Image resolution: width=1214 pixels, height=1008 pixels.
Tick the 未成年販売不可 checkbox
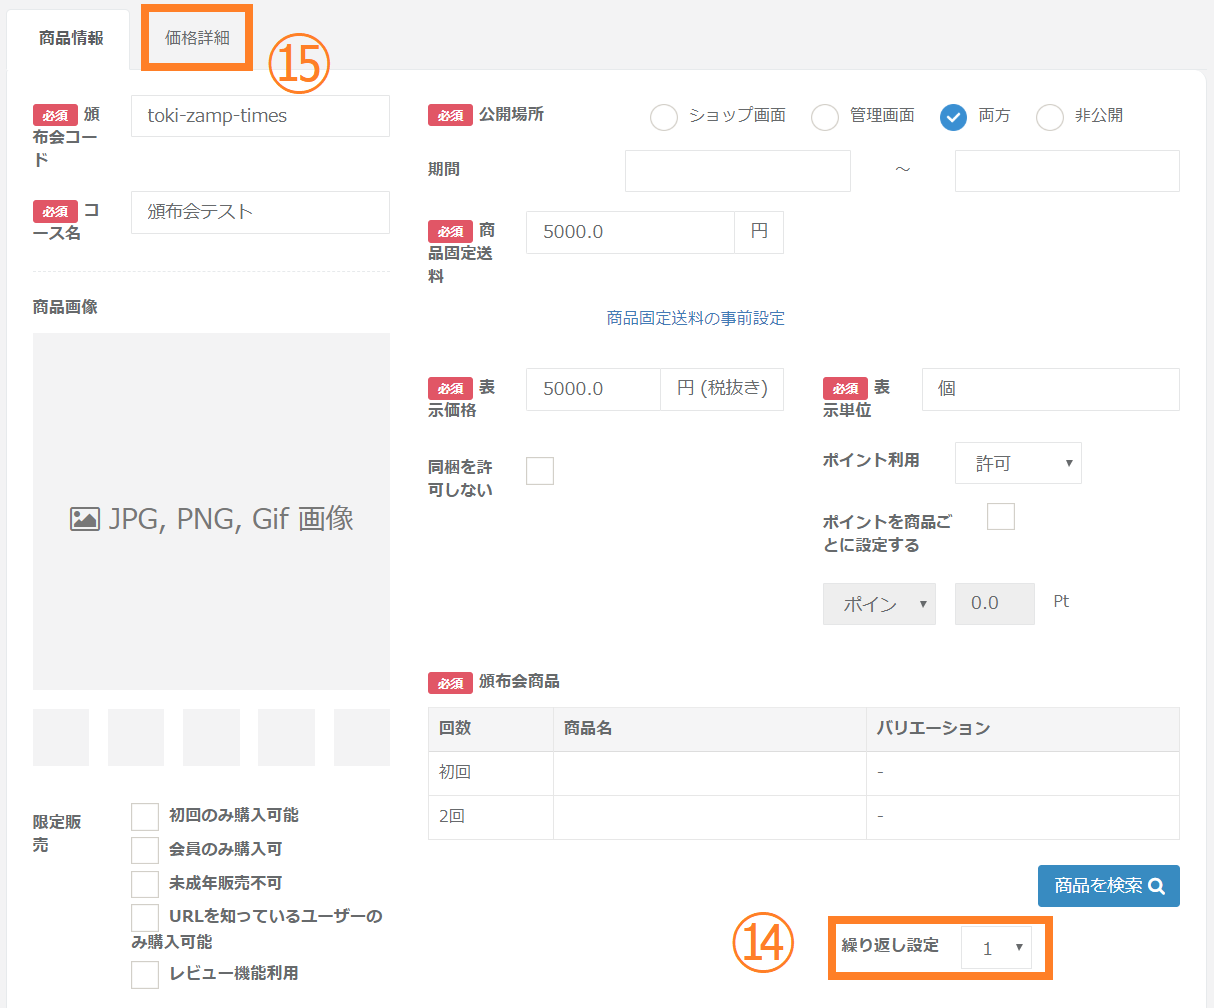(x=145, y=884)
